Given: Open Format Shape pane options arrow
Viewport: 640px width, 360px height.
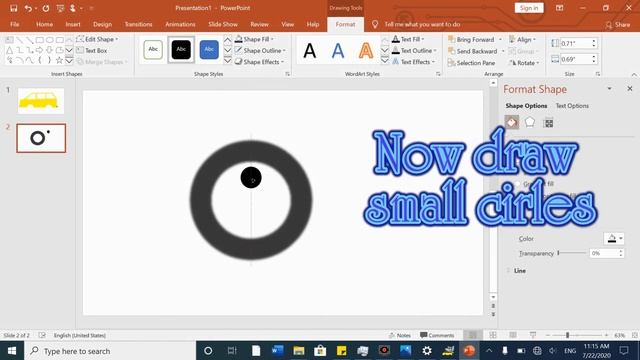Looking at the screenshot, I should (609, 89).
